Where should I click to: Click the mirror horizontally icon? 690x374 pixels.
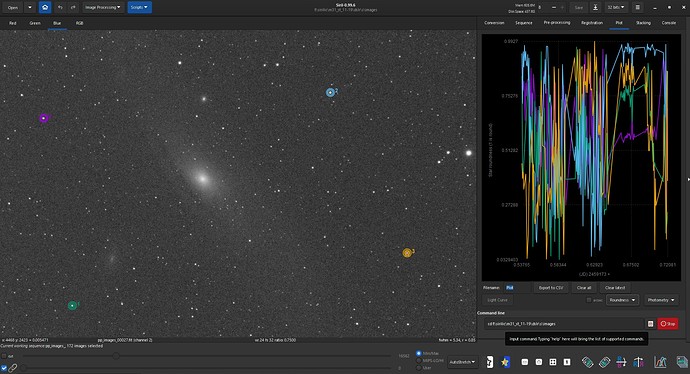[x=621, y=362]
